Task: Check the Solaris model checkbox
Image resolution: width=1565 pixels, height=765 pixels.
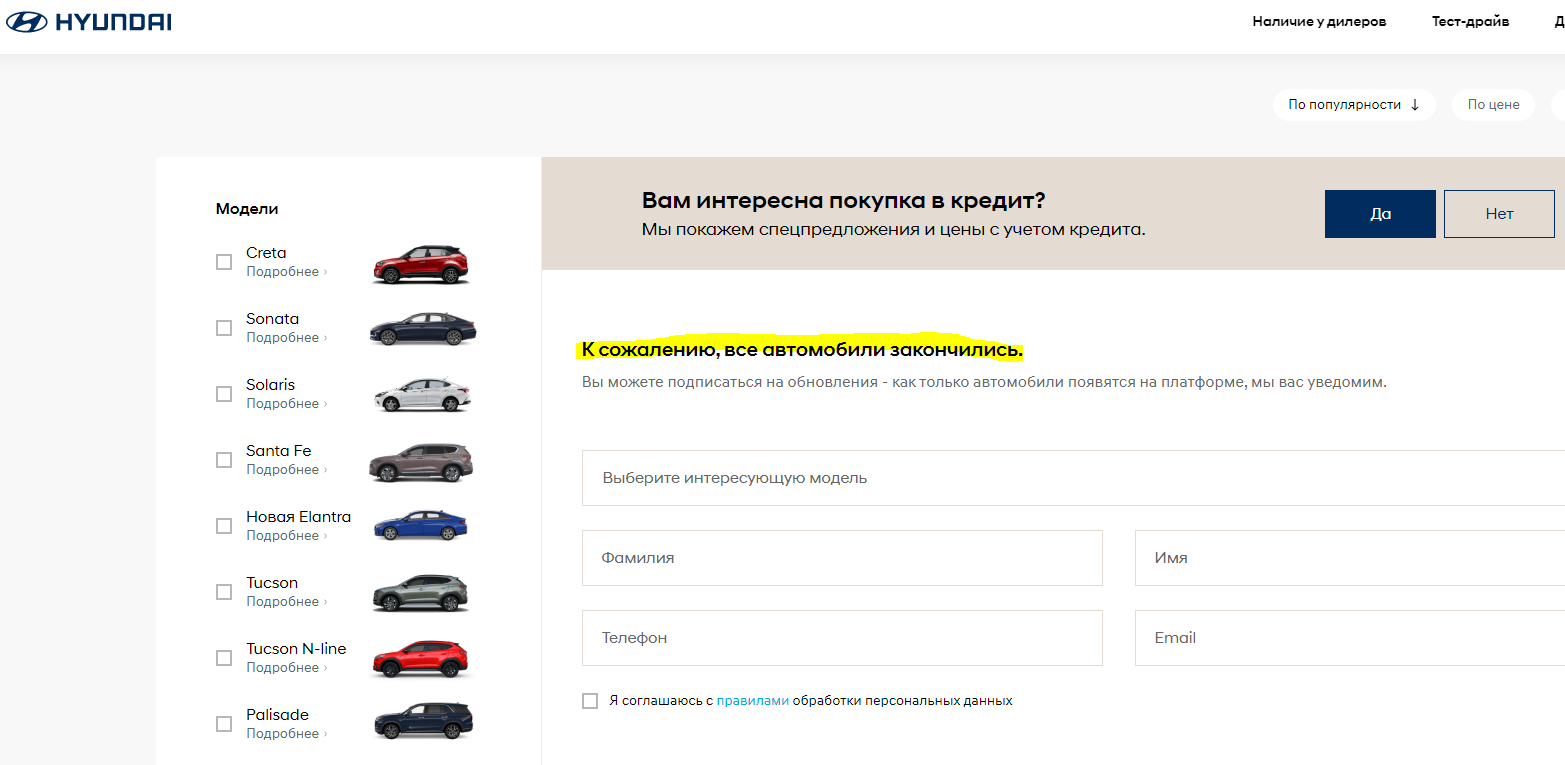Action: [x=224, y=394]
